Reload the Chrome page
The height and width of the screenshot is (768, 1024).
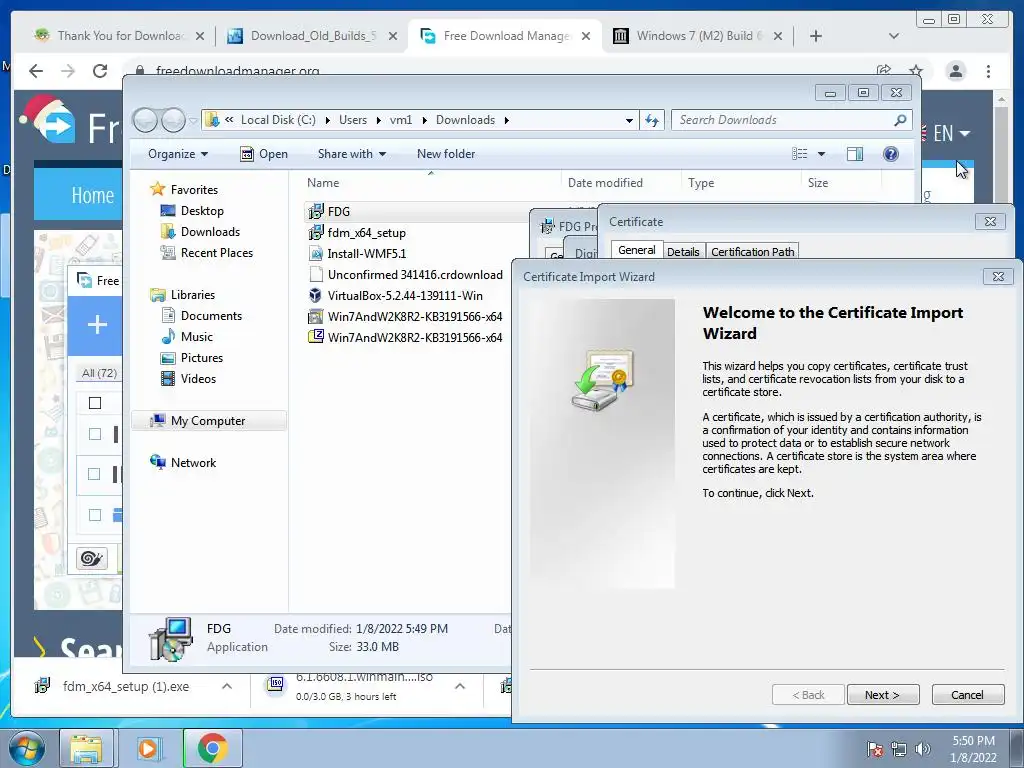(99, 71)
